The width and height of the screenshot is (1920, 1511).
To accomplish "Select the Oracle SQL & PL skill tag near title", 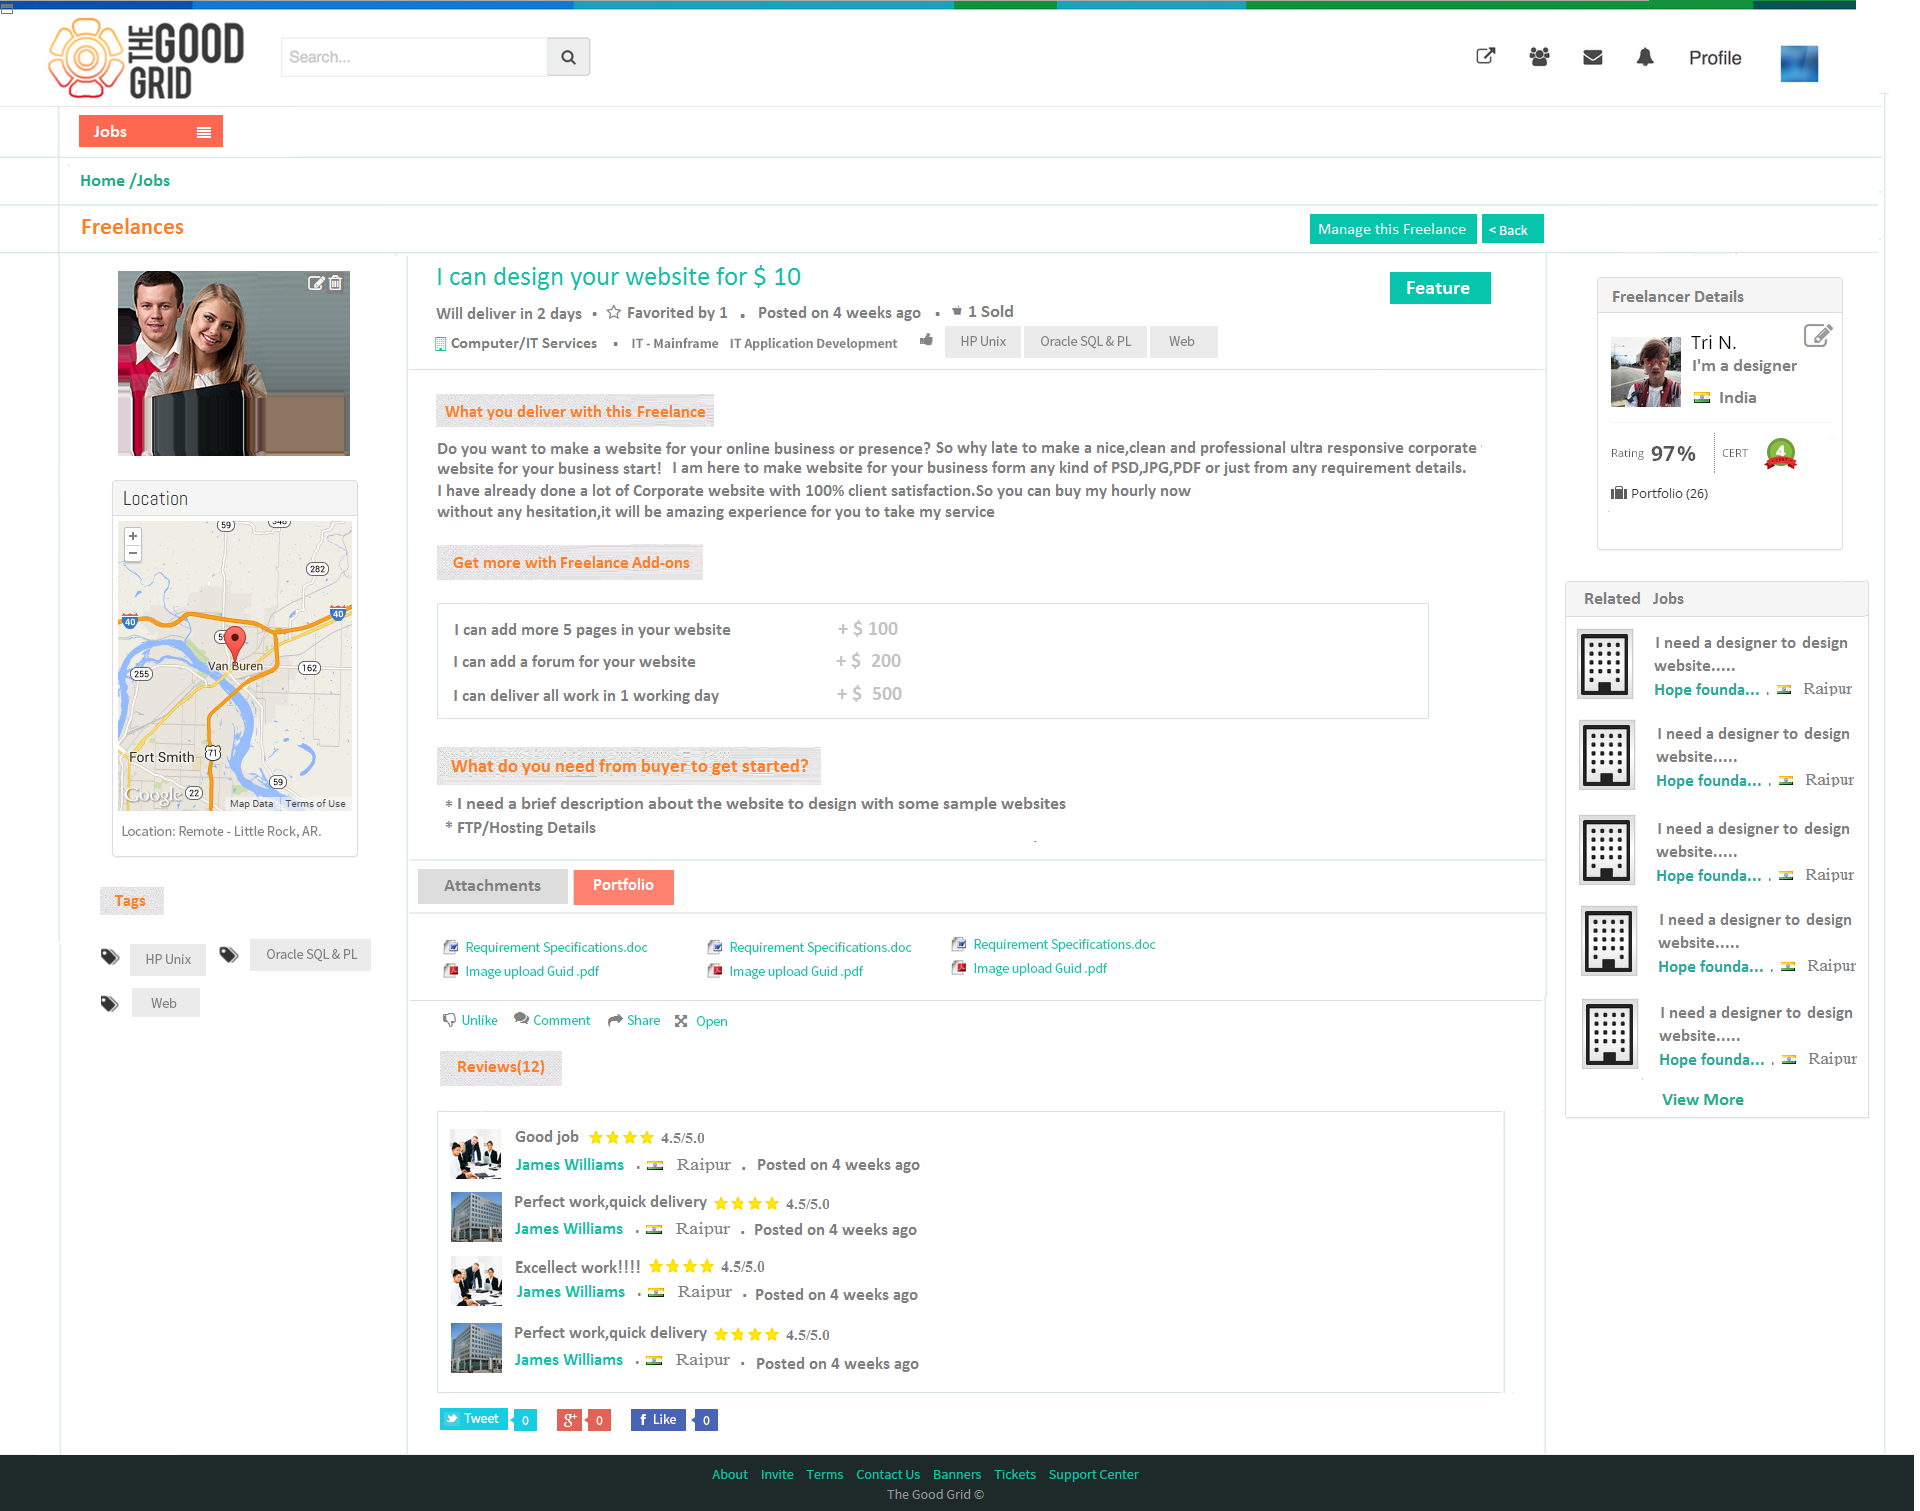I will (1085, 342).
